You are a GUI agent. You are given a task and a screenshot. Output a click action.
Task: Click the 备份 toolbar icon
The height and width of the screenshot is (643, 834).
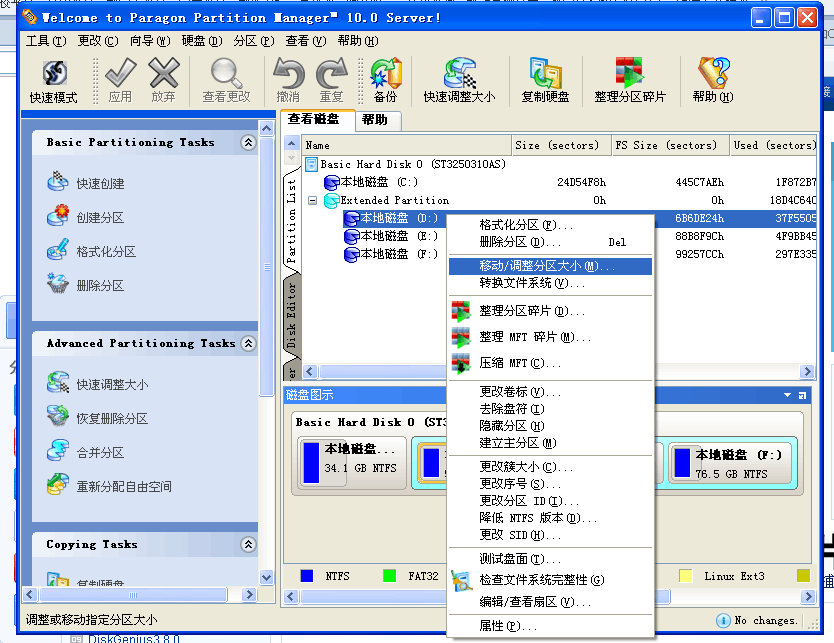pyautogui.click(x=386, y=73)
